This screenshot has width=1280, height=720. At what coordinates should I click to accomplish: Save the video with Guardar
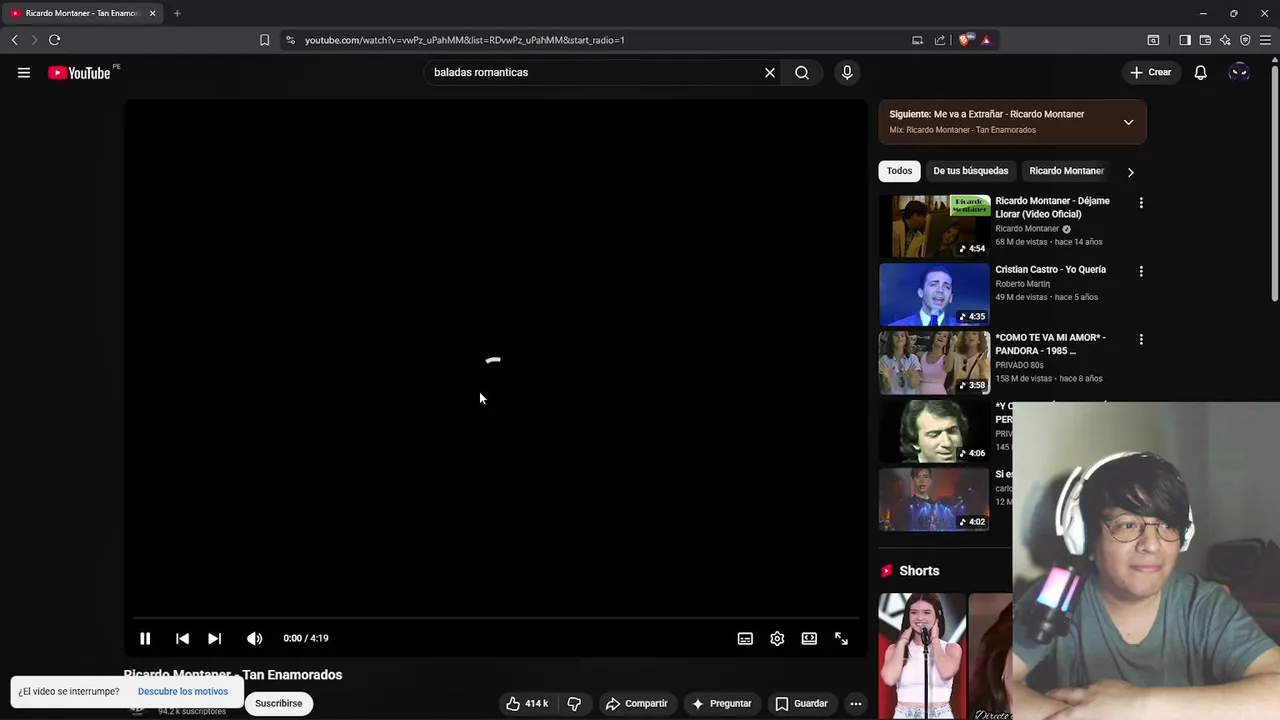click(x=802, y=703)
